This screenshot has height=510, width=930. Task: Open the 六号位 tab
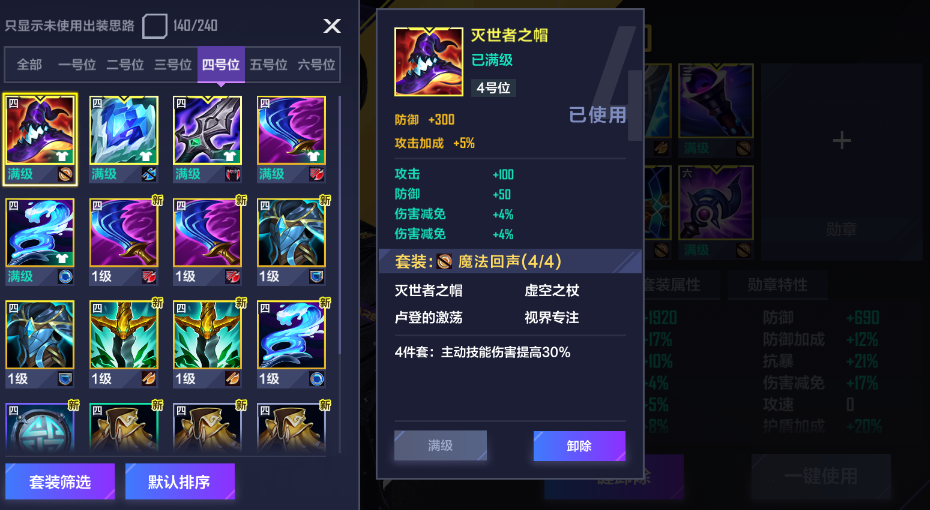(x=317, y=65)
